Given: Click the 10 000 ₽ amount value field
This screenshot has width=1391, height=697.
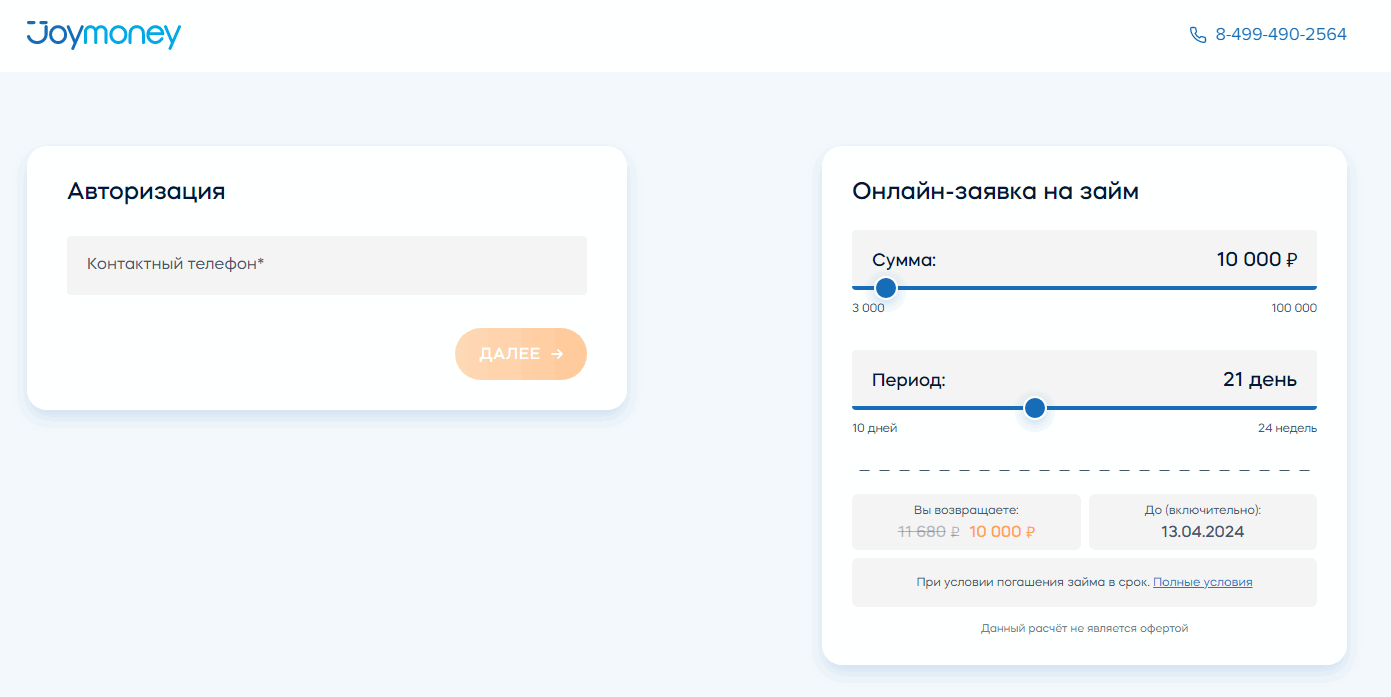Looking at the screenshot, I should tap(1257, 260).
